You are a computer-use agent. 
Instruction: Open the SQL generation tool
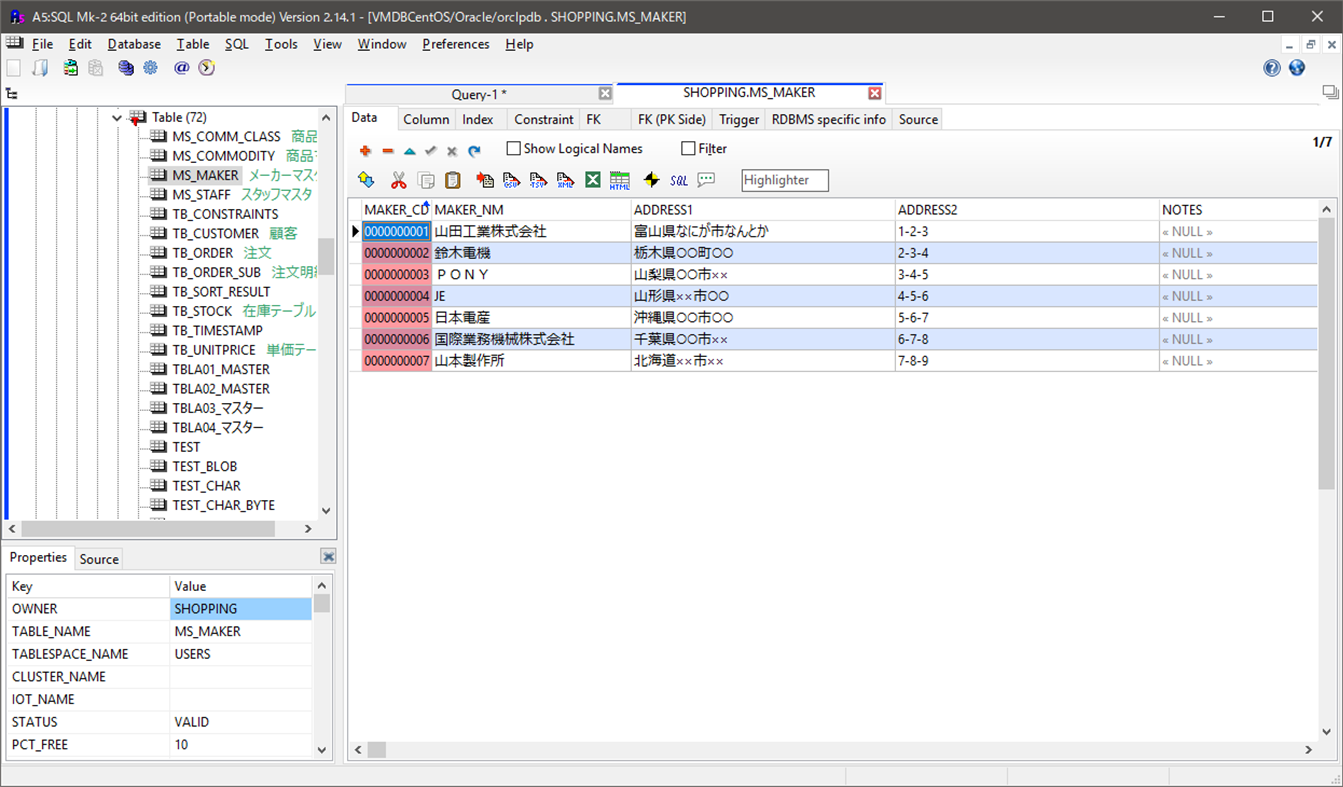click(679, 180)
